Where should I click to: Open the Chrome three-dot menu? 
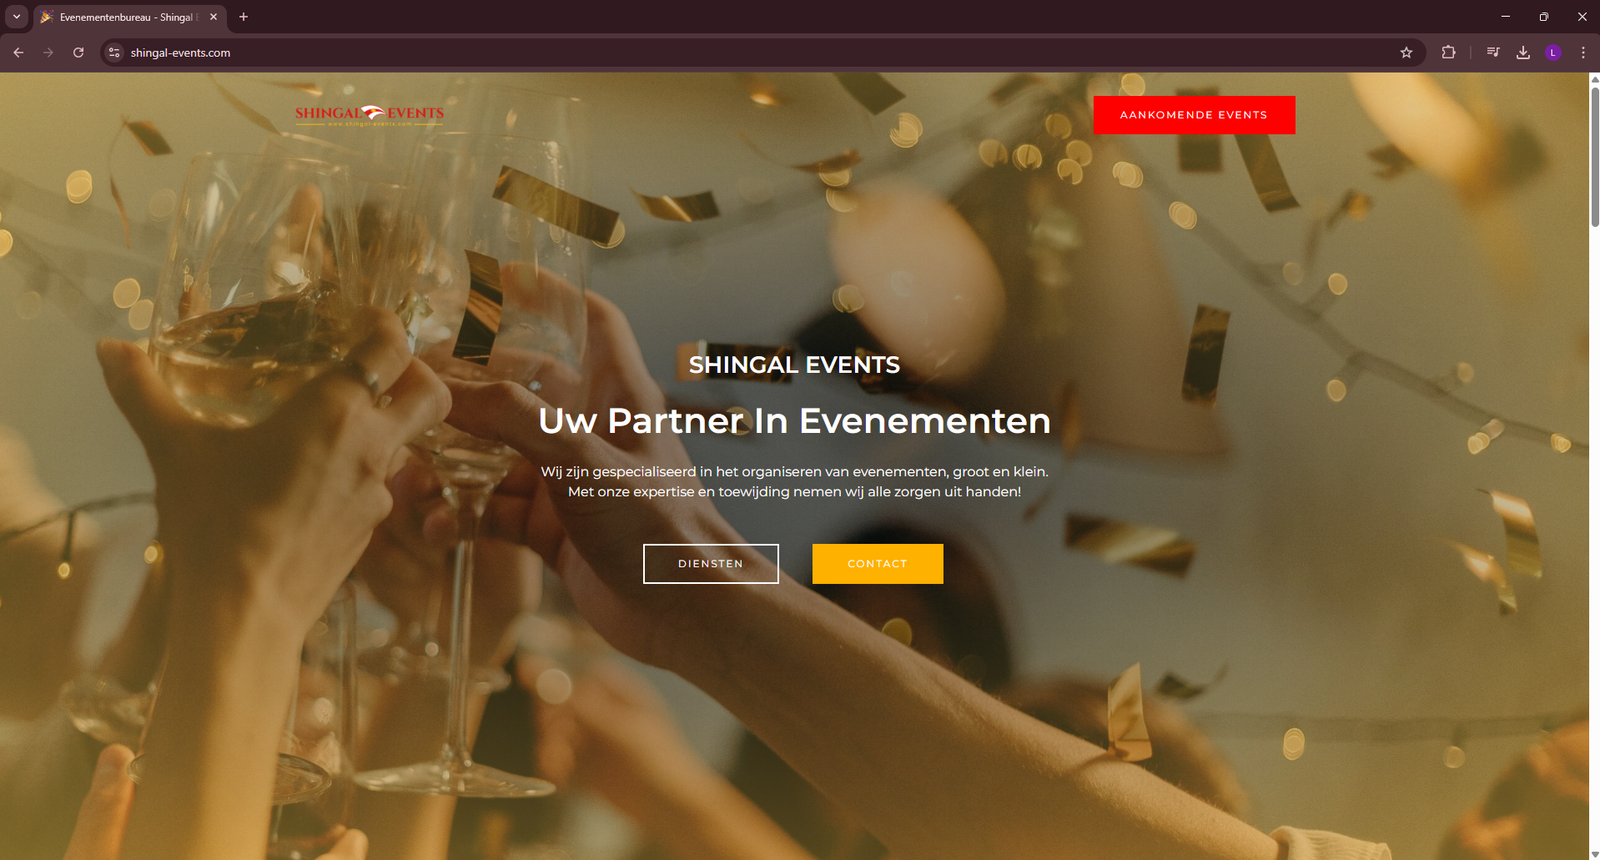coord(1583,52)
